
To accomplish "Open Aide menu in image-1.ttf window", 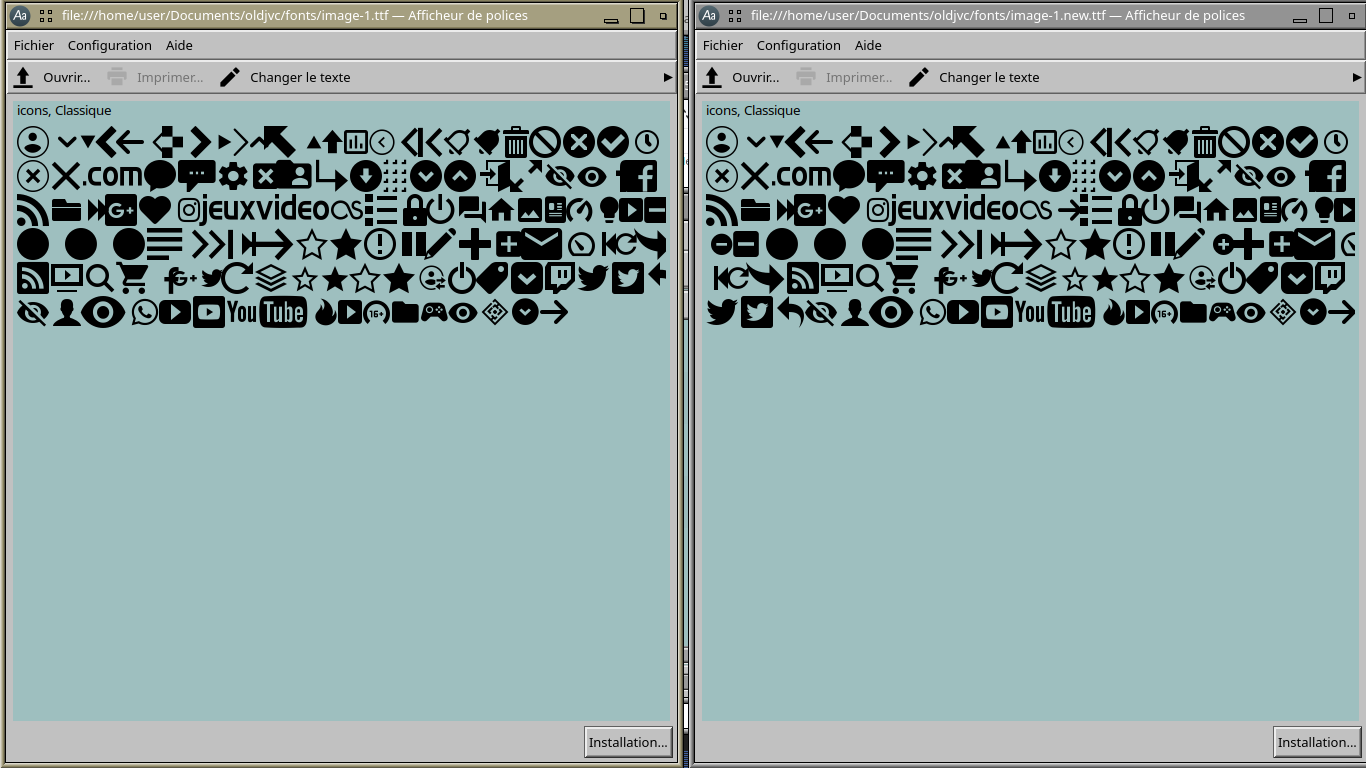I will pos(179,45).
